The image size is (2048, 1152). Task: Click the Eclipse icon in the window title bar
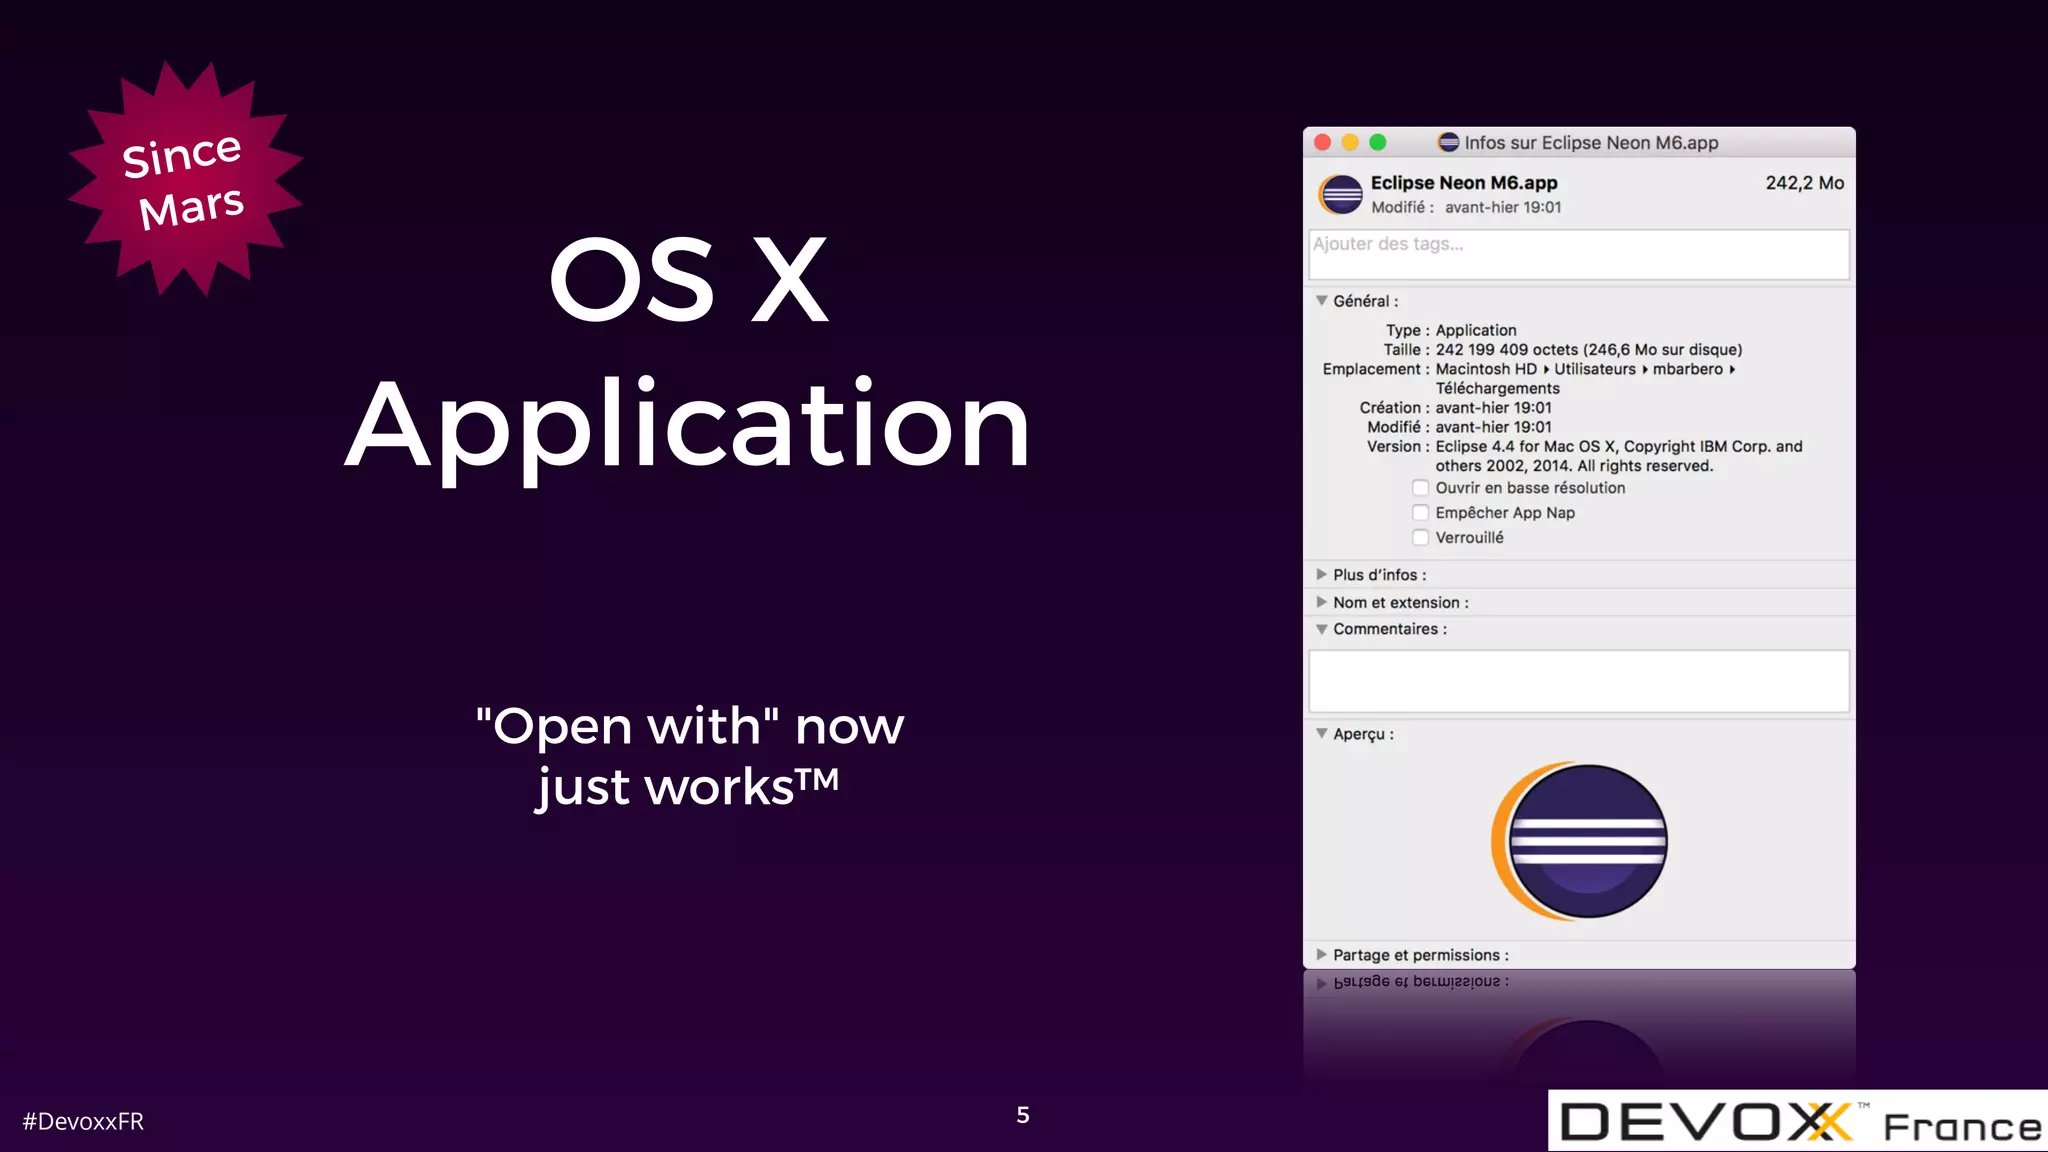[1448, 142]
